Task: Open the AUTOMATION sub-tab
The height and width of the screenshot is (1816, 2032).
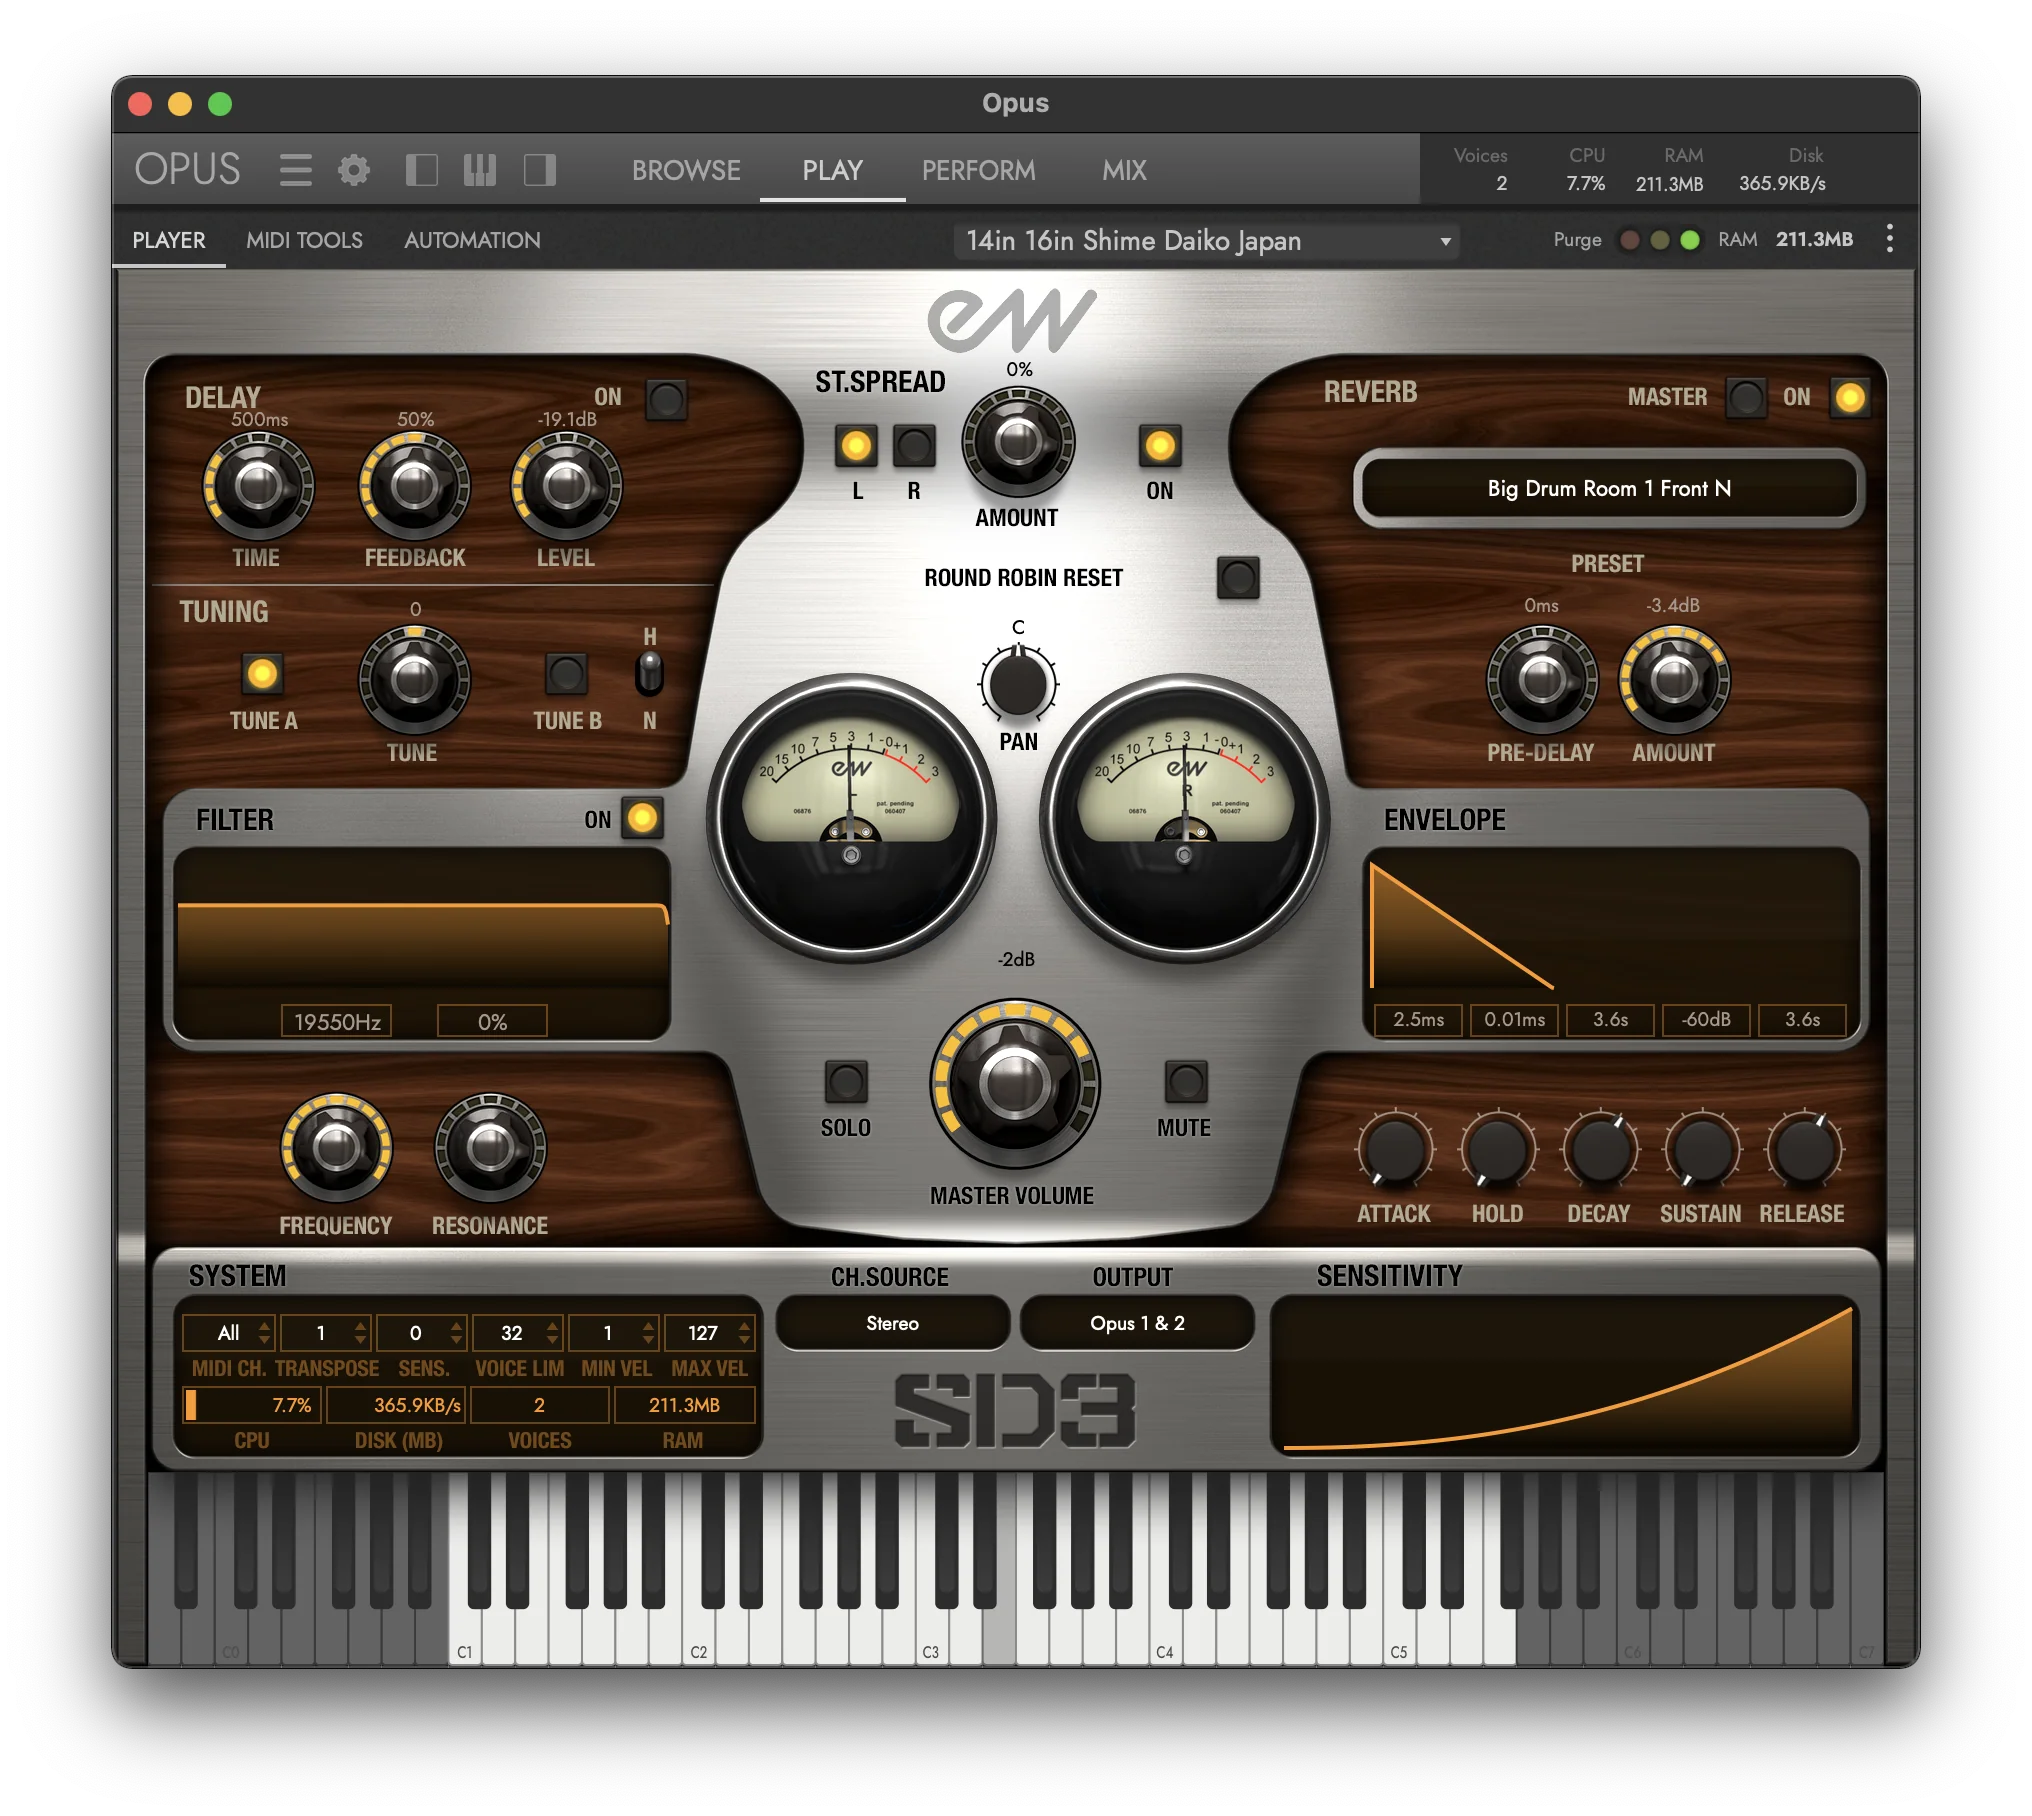Action: pos(472,240)
